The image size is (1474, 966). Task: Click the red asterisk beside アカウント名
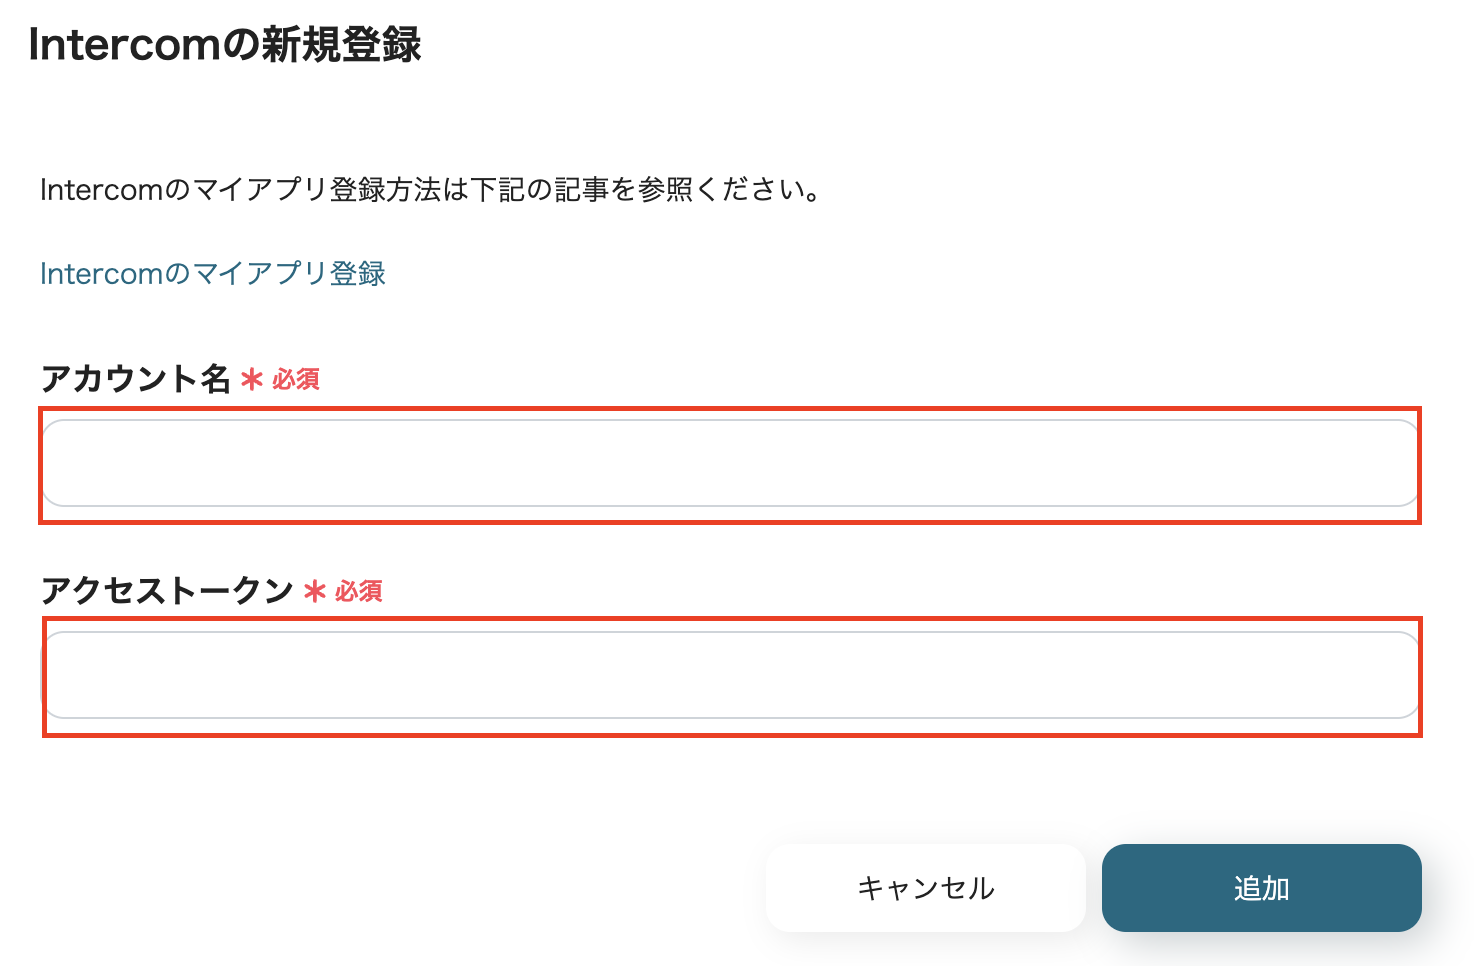click(251, 380)
